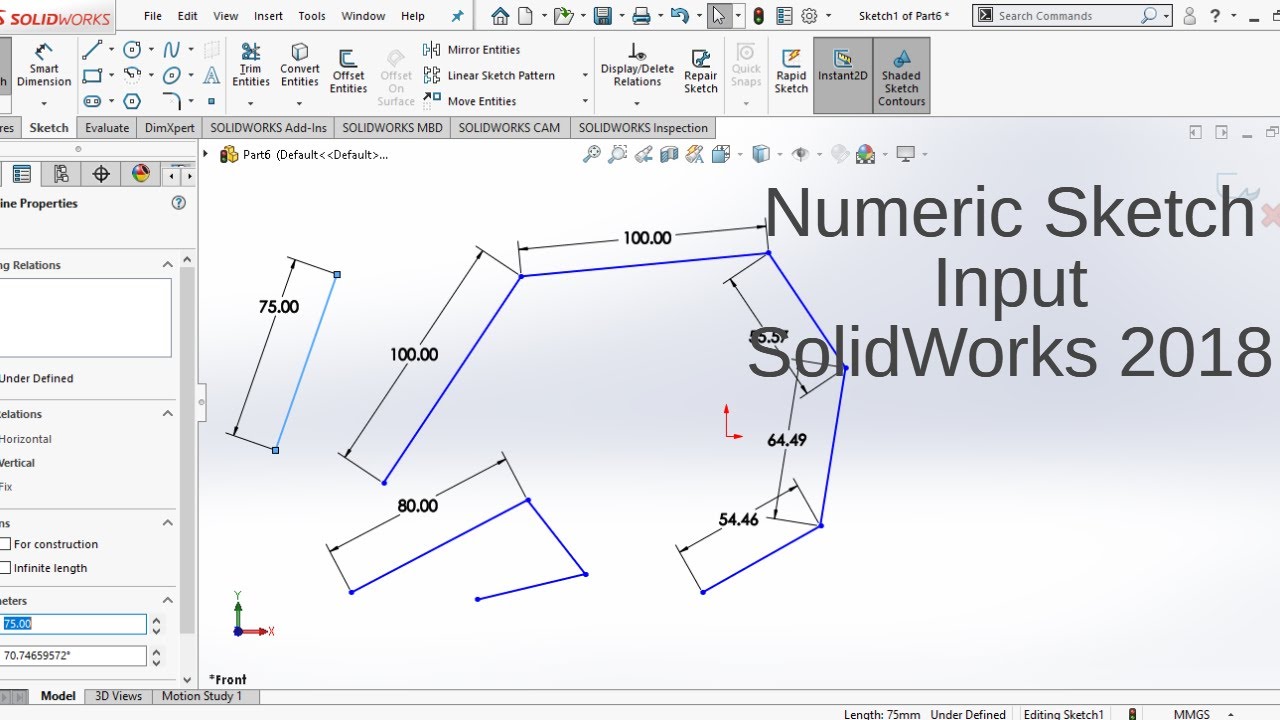1280x720 pixels.
Task: Enable the Infinite length checkbox
Action: pyautogui.click(x=5, y=568)
